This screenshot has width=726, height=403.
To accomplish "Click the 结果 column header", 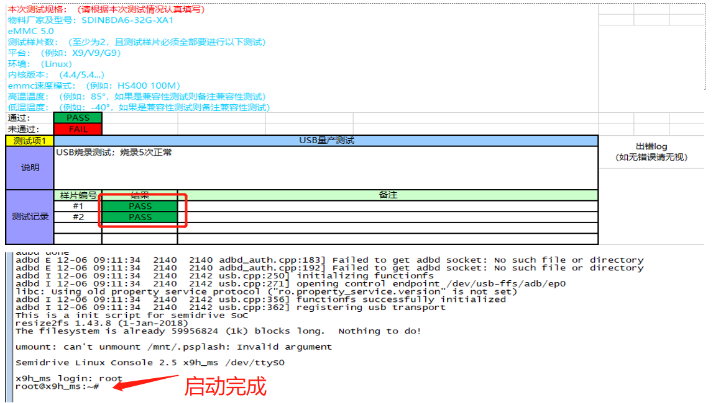I will click(x=140, y=194).
